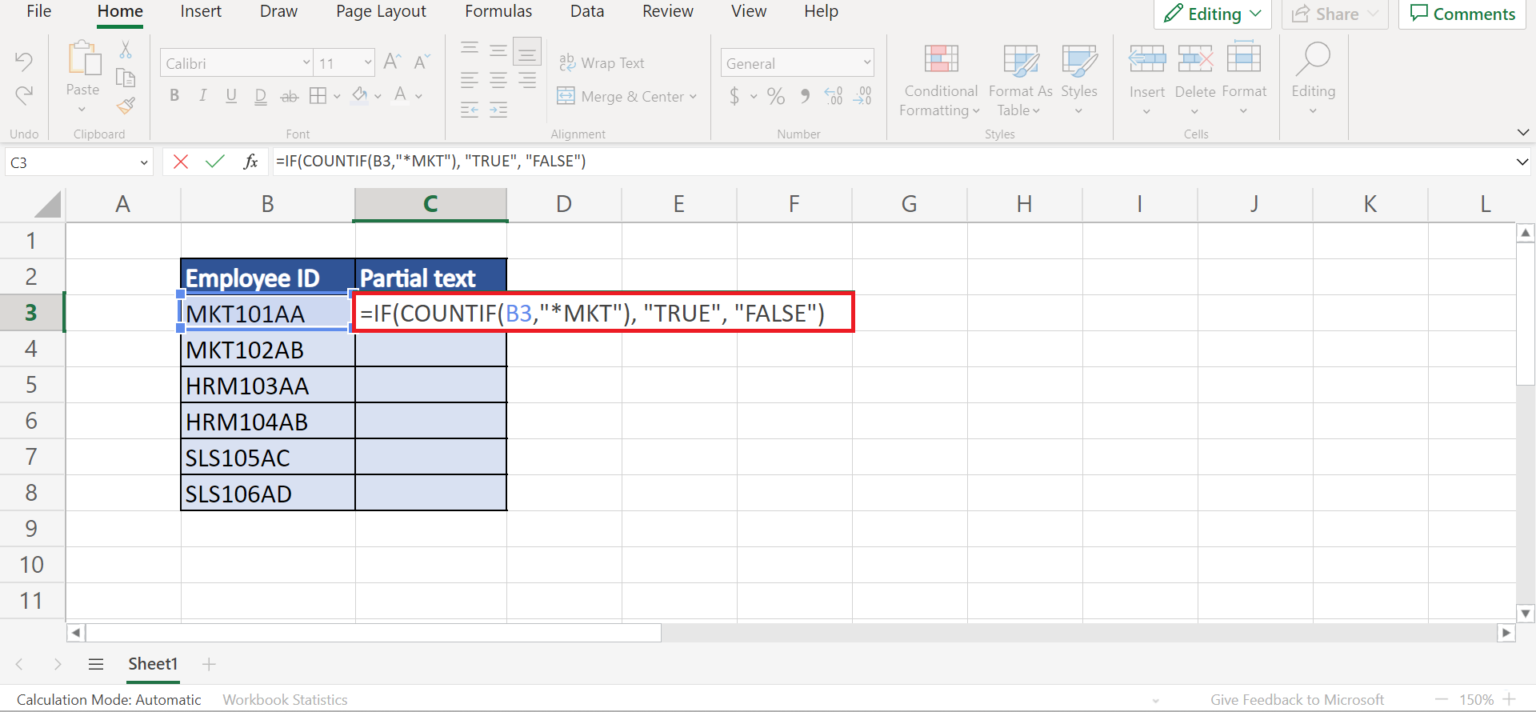Toggle underline formatting
The width and height of the screenshot is (1536, 712).
pyautogui.click(x=231, y=95)
